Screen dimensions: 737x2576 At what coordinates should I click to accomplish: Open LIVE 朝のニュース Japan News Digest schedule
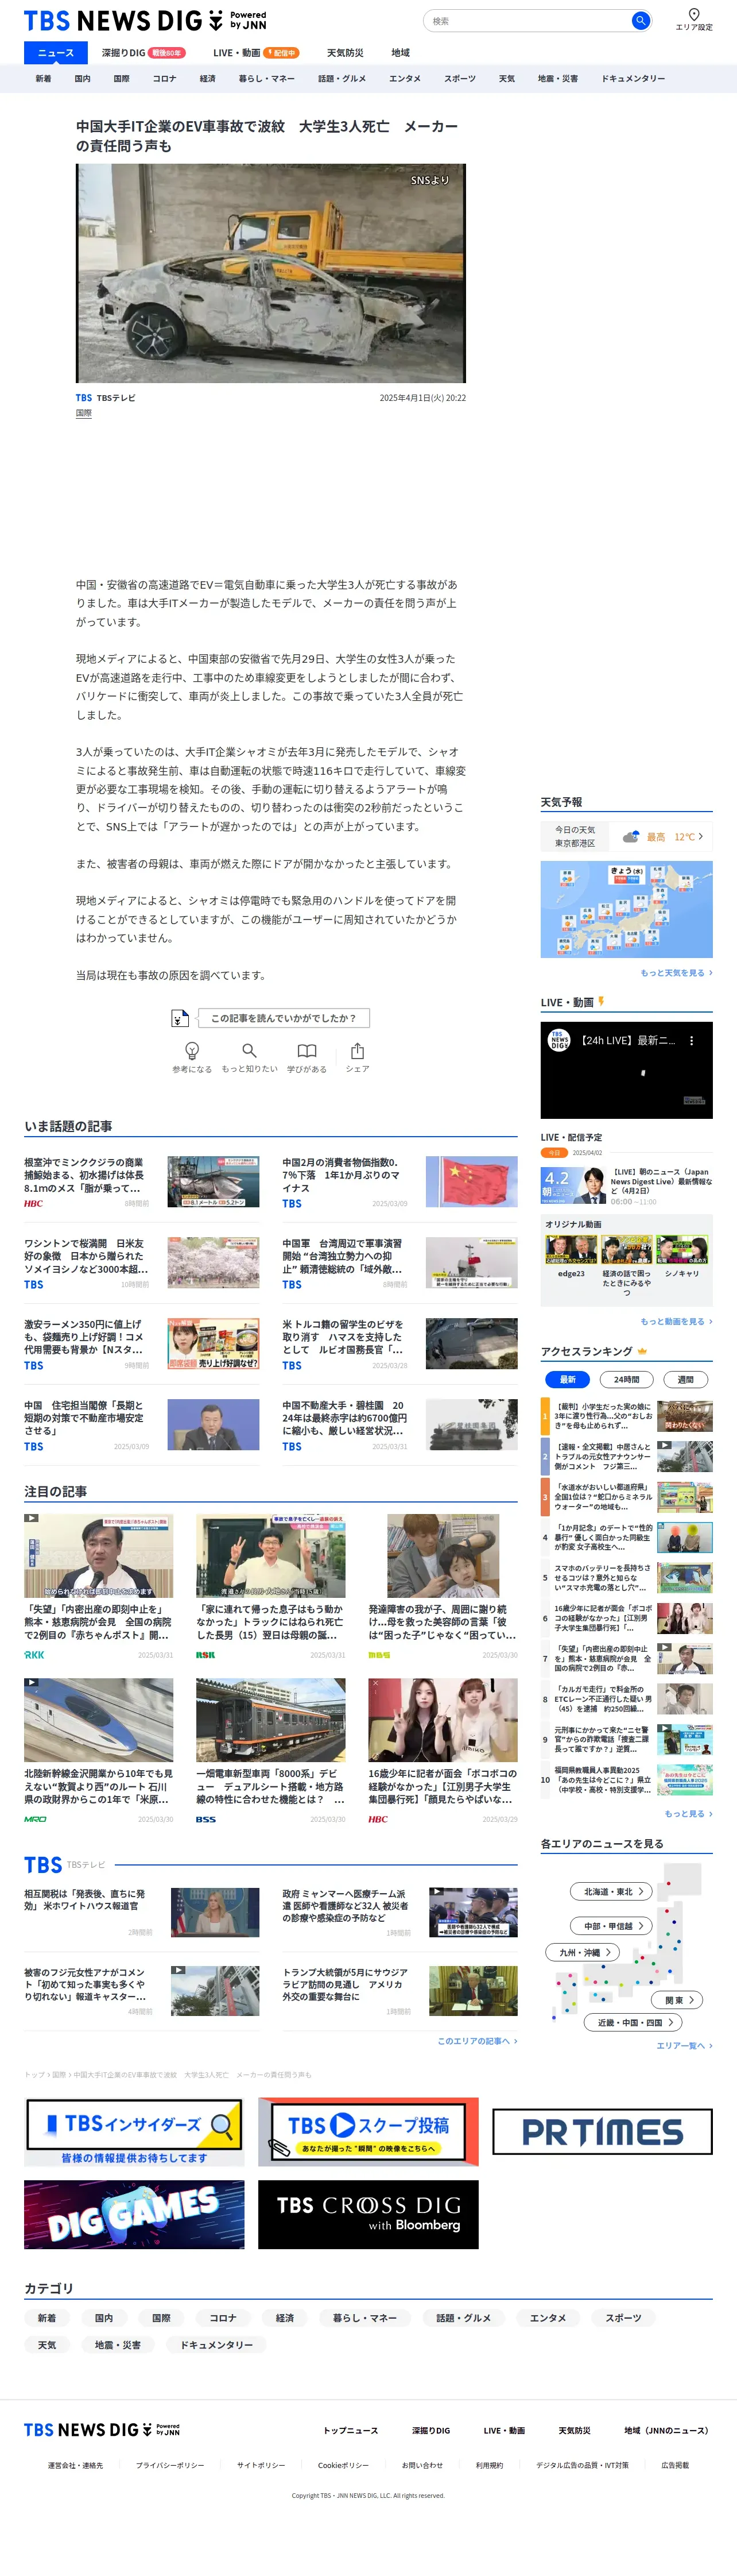point(627,1185)
